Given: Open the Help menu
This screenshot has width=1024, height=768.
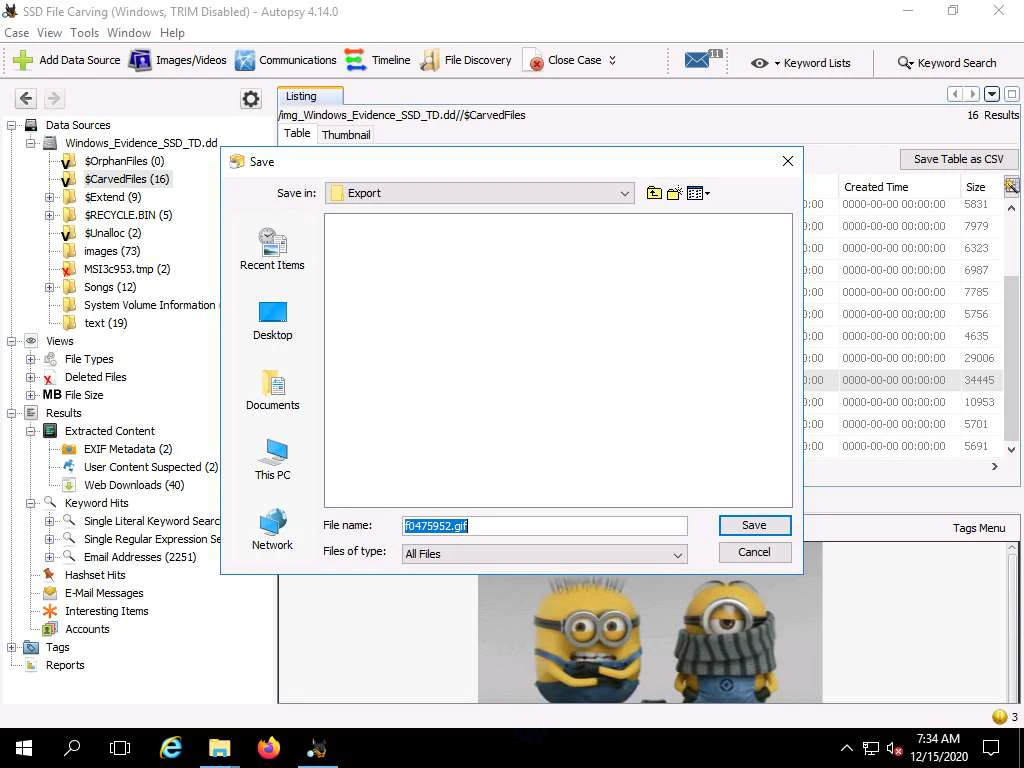Looking at the screenshot, I should pyautogui.click(x=172, y=33).
